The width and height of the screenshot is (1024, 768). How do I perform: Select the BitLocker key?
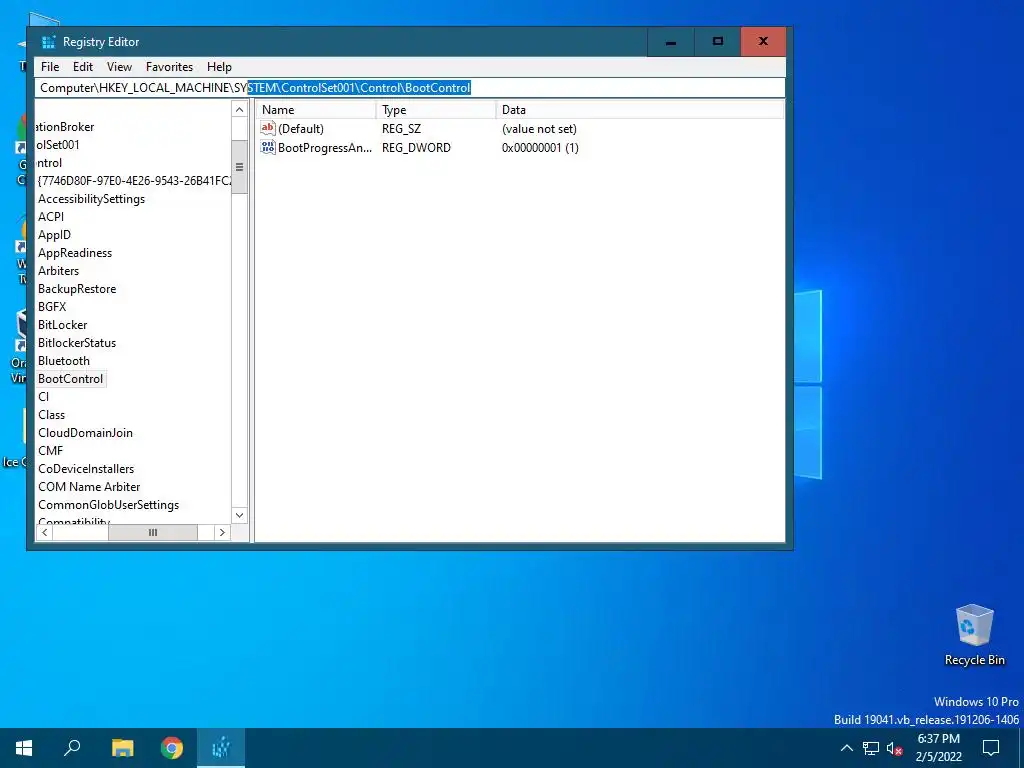click(62, 325)
